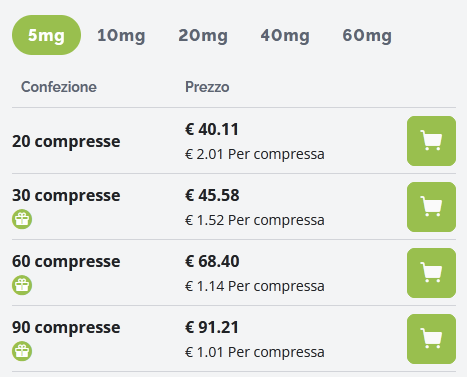467x377 pixels.
Task: Click the € 40.11 price
Action: coord(212,129)
